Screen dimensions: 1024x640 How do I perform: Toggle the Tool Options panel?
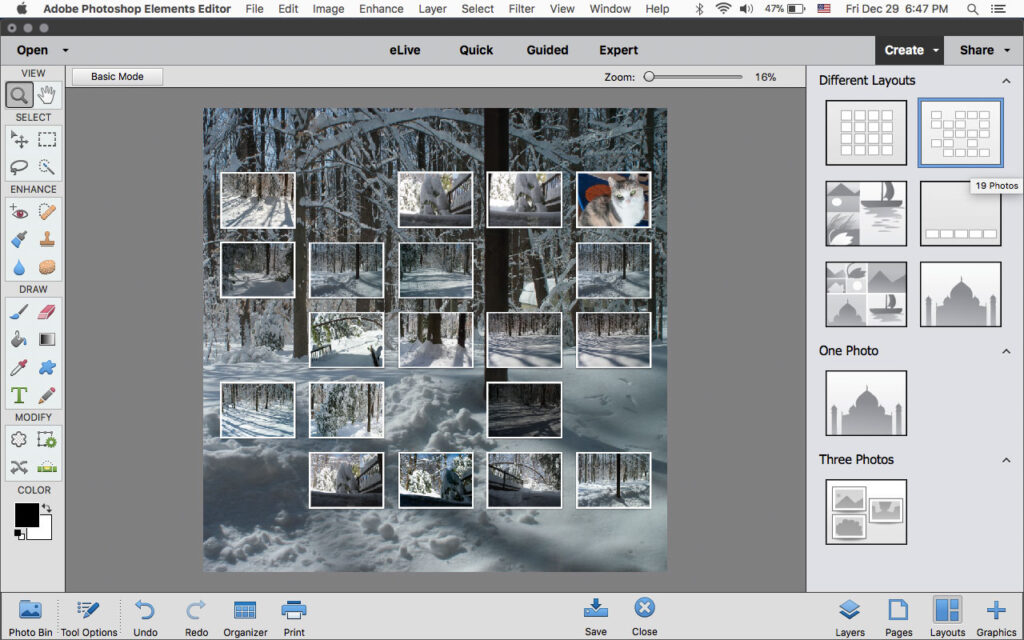(x=89, y=614)
